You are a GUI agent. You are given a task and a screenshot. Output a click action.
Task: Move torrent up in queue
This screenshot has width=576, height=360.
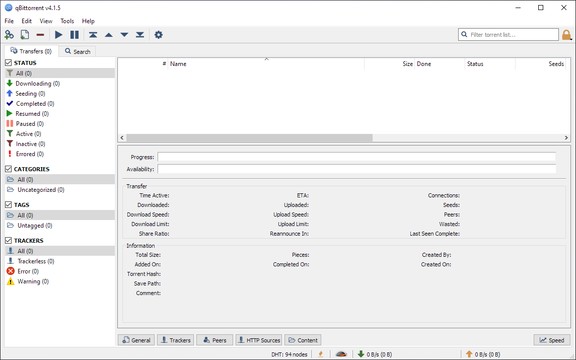pyautogui.click(x=109, y=35)
